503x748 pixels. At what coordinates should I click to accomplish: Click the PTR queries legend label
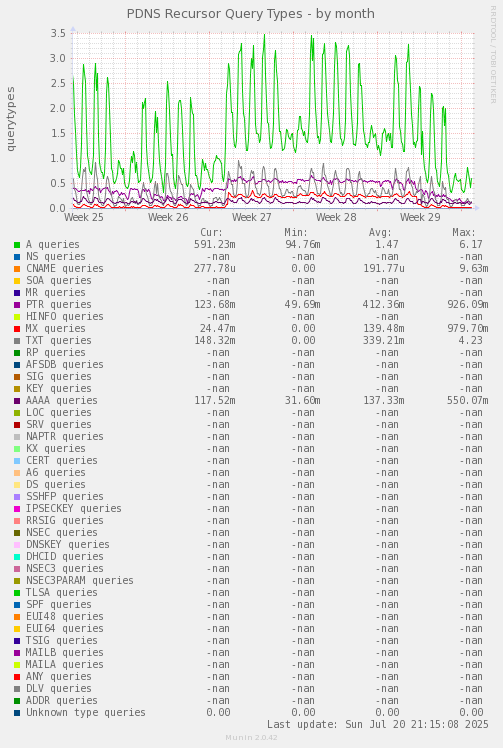[59, 305]
